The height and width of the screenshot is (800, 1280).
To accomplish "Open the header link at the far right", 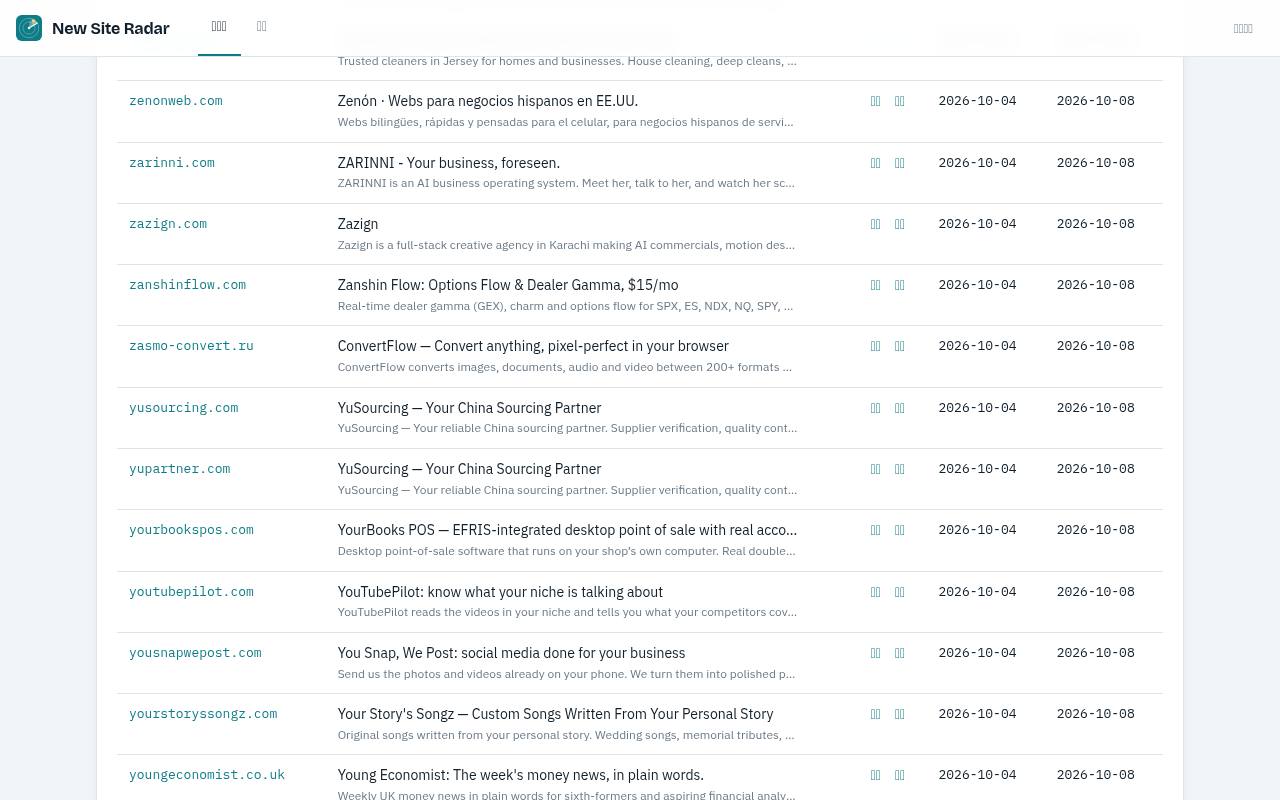I will 1243,29.
